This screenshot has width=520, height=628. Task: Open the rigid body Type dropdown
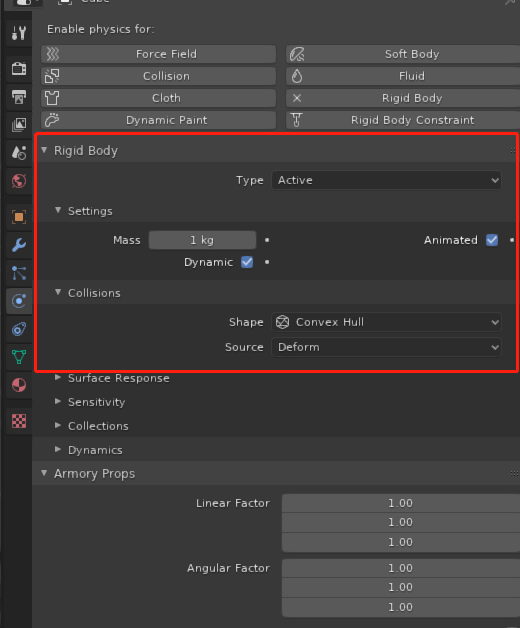(x=387, y=180)
